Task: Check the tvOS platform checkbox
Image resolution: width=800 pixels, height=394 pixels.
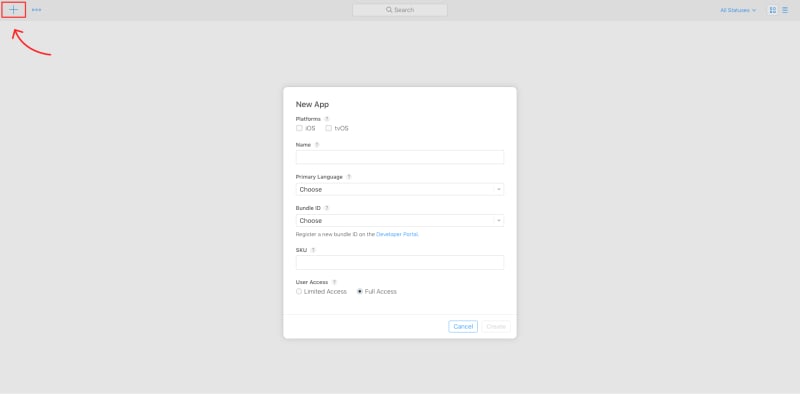Action: (x=329, y=128)
